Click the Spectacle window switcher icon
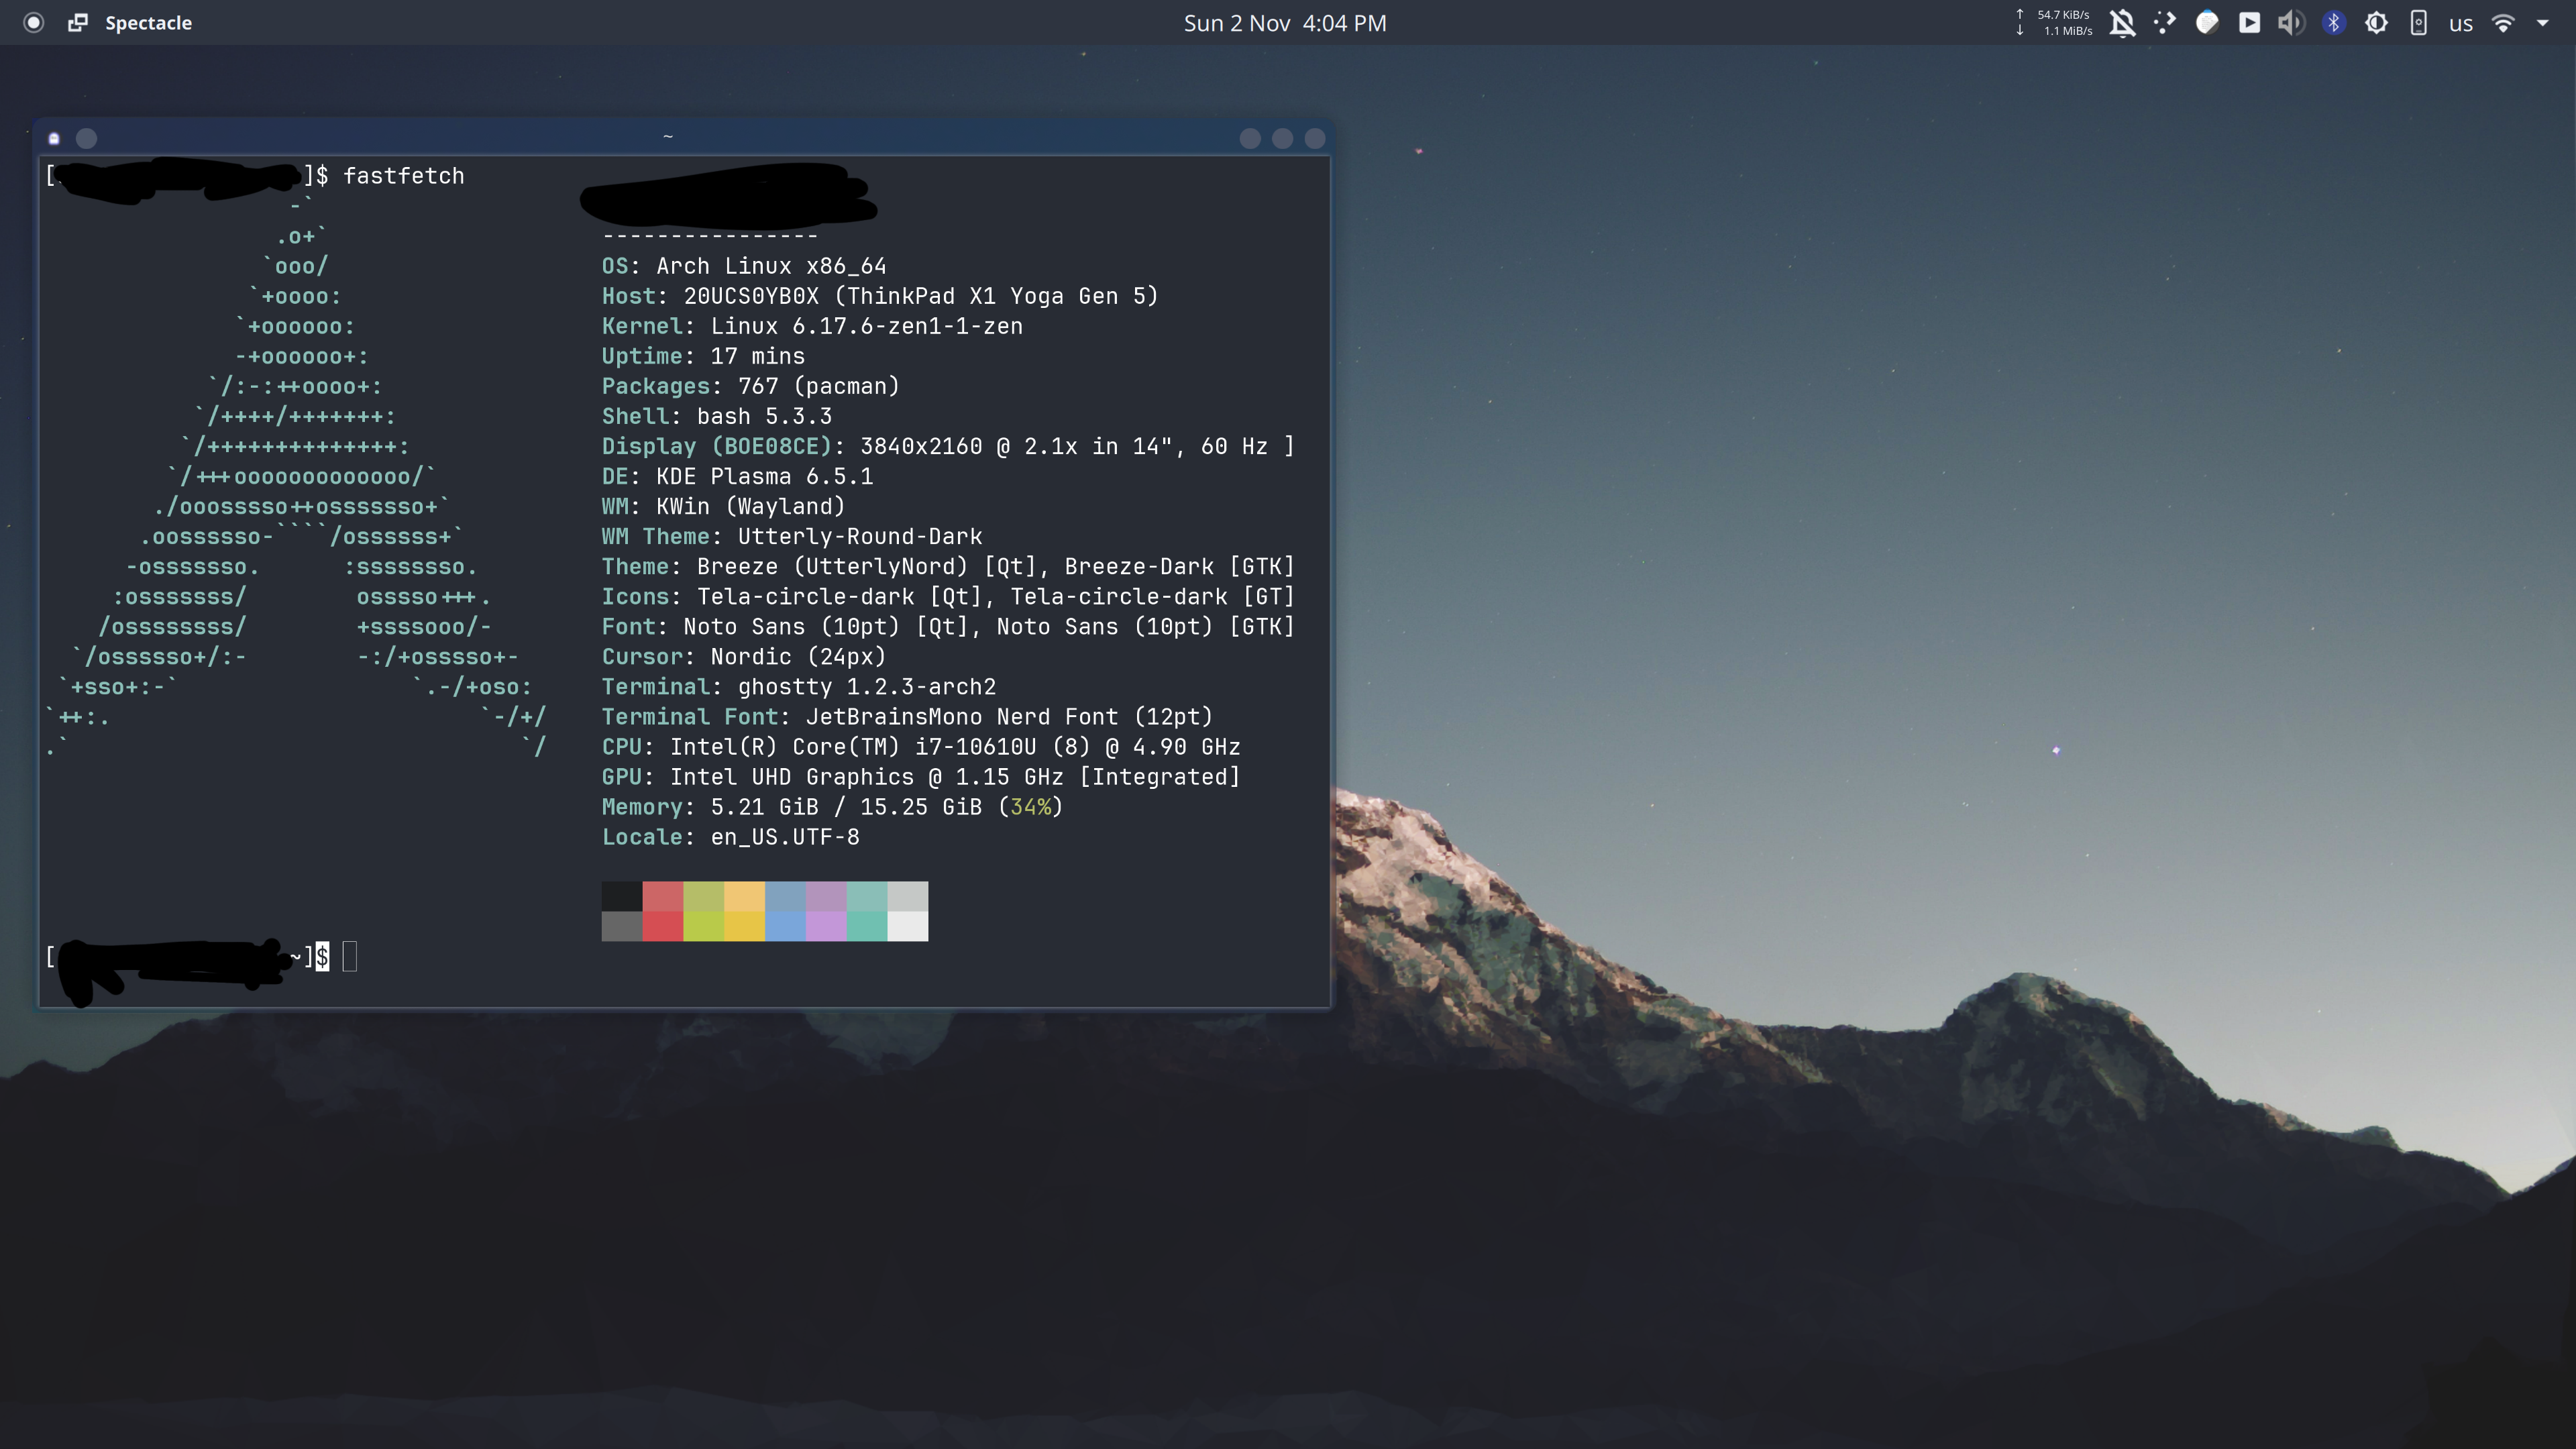Viewport: 2576px width, 1449px height. point(78,22)
